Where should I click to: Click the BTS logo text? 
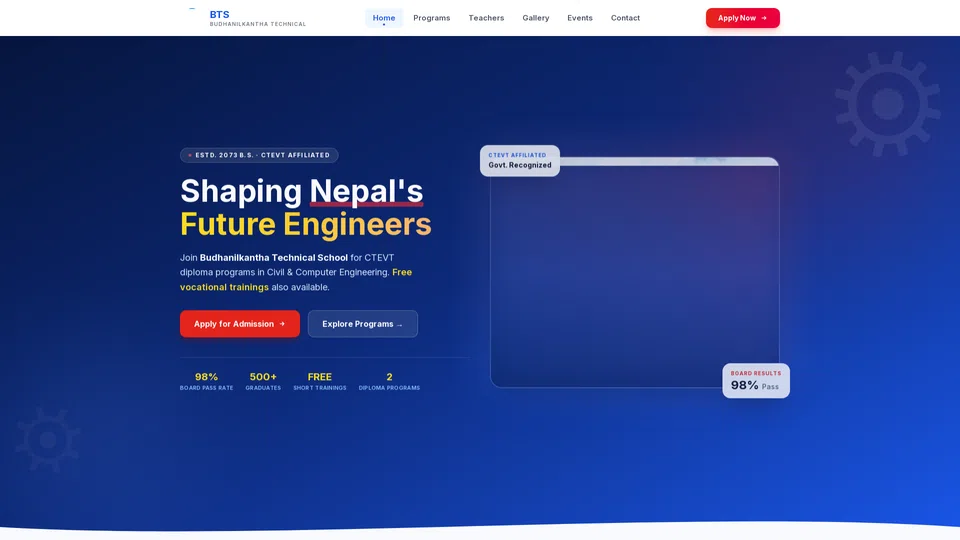pos(219,14)
